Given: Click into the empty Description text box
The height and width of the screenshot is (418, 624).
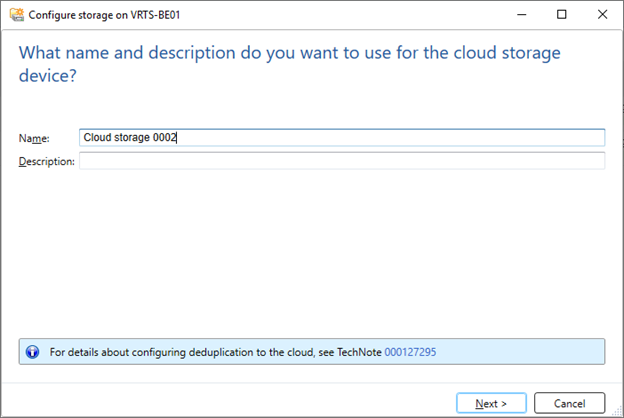Looking at the screenshot, I should [342, 161].
